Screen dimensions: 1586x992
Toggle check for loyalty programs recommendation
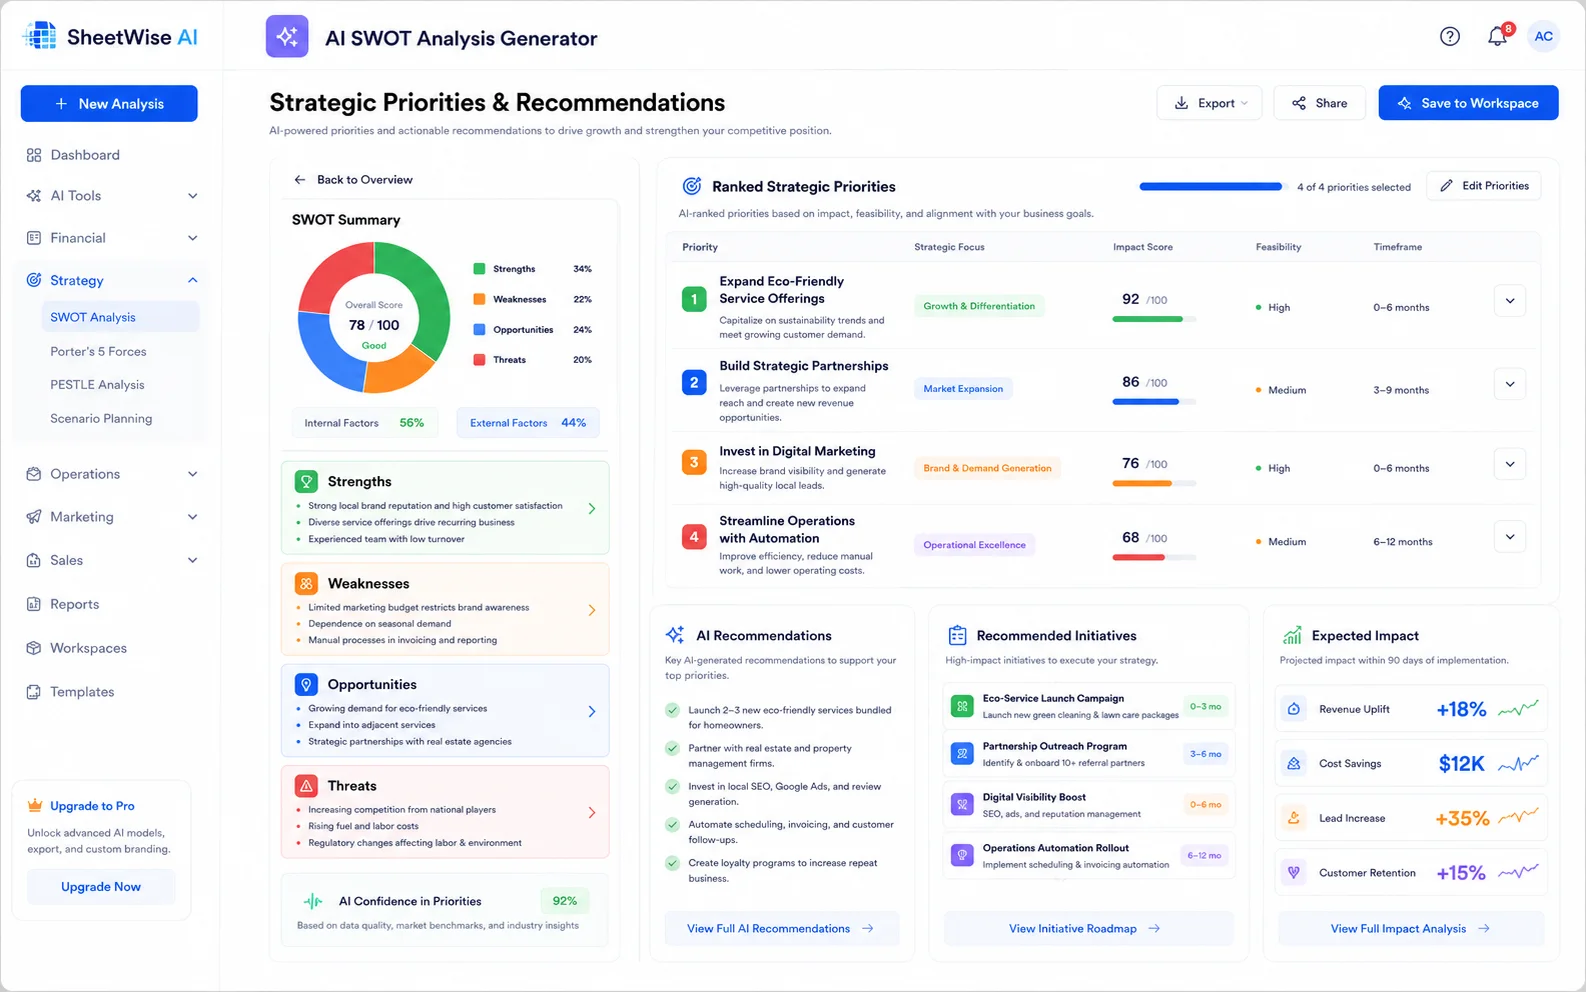point(673,863)
